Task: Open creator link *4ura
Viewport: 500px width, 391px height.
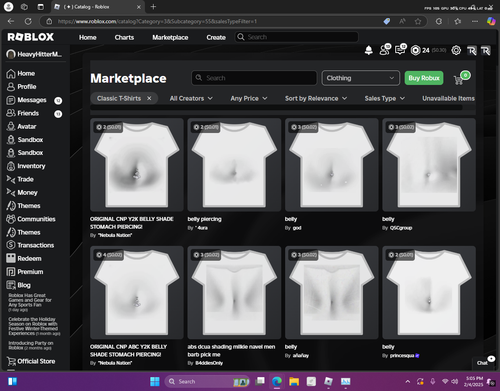Action: point(201,228)
